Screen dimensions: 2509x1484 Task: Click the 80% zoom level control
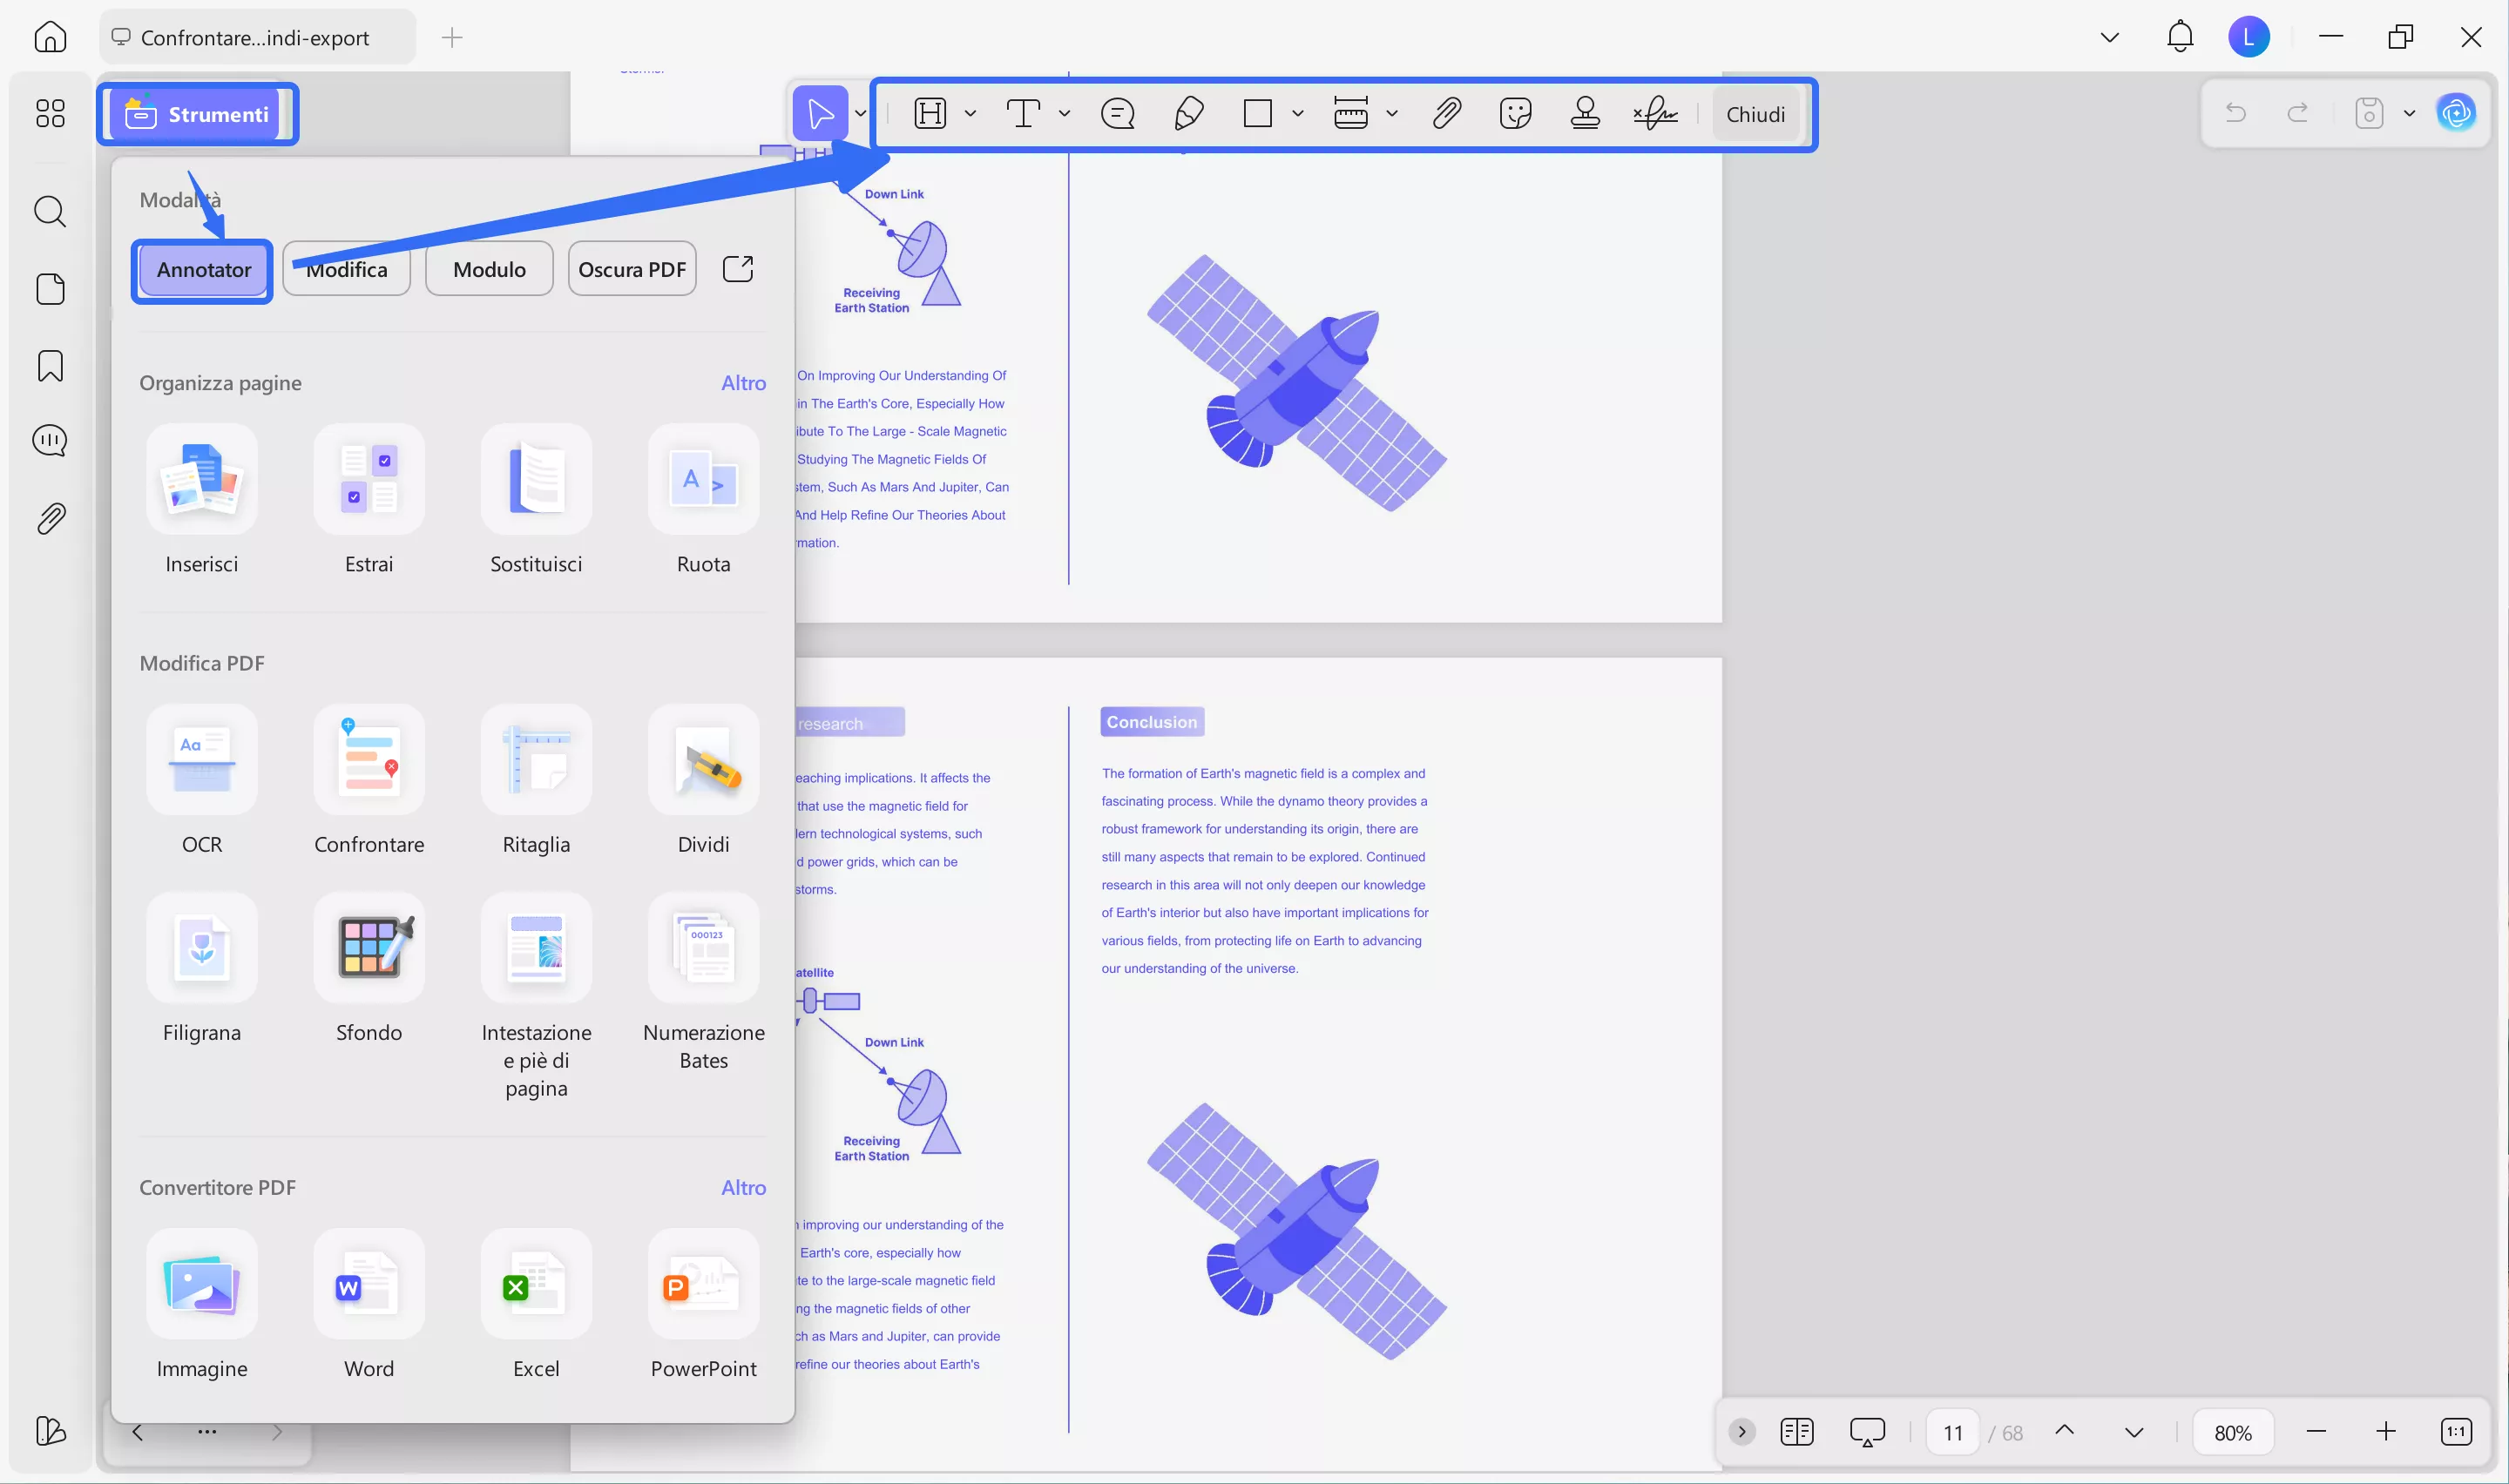coord(2232,1431)
